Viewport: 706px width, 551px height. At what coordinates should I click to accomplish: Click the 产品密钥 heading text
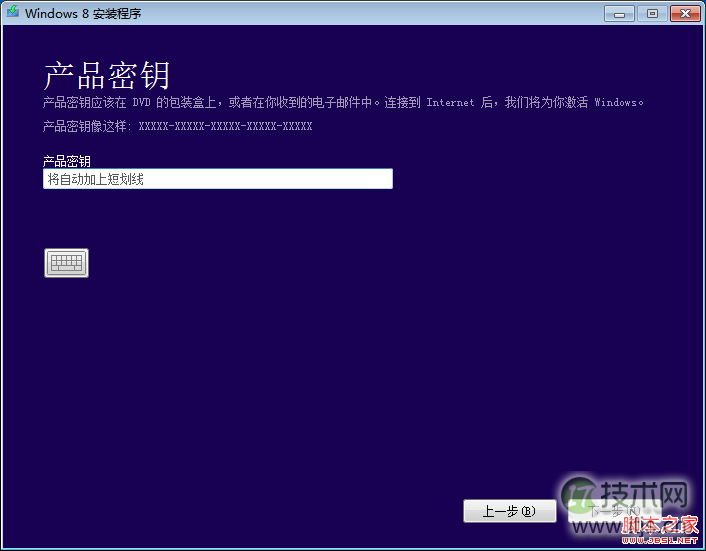tap(107, 76)
